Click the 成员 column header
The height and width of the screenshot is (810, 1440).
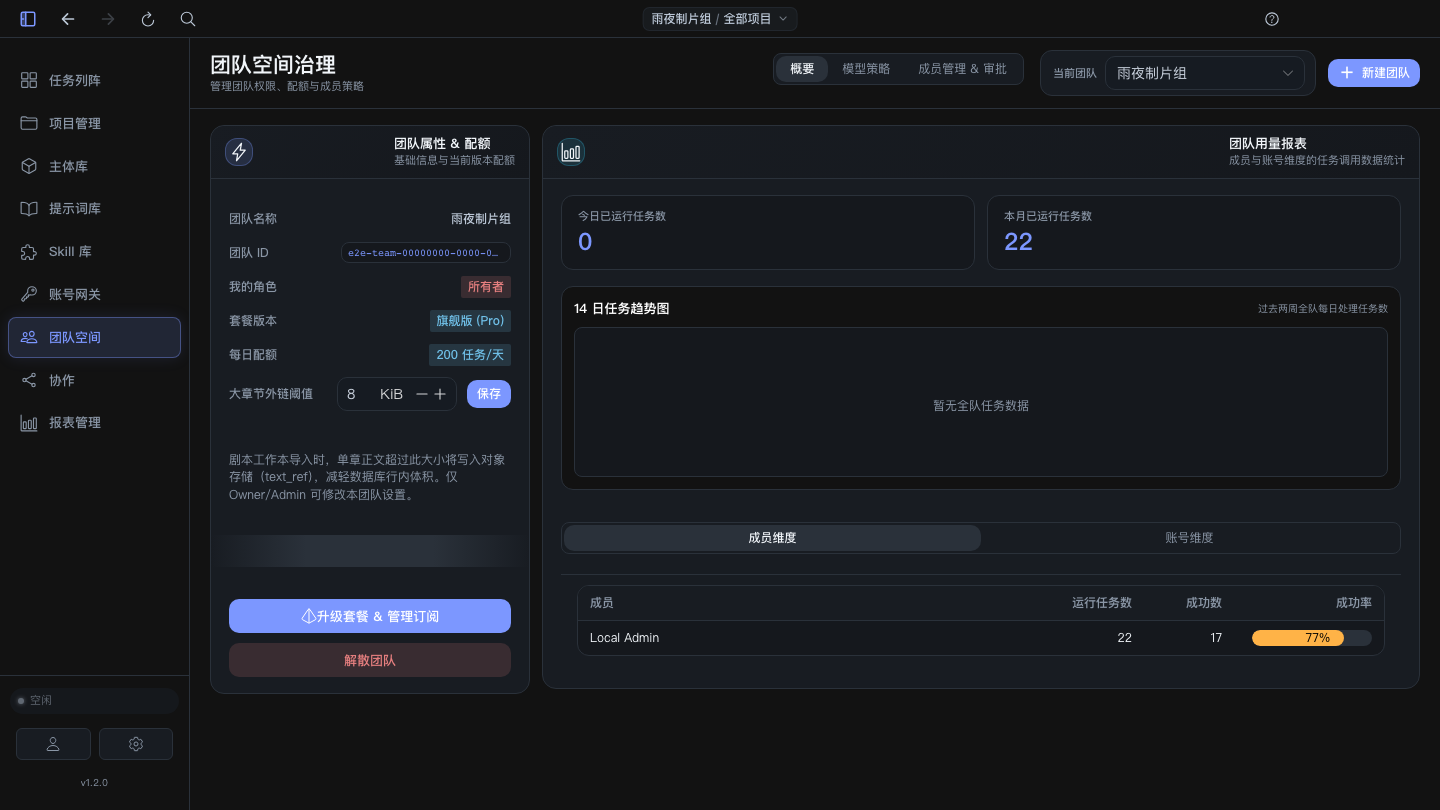click(x=602, y=603)
